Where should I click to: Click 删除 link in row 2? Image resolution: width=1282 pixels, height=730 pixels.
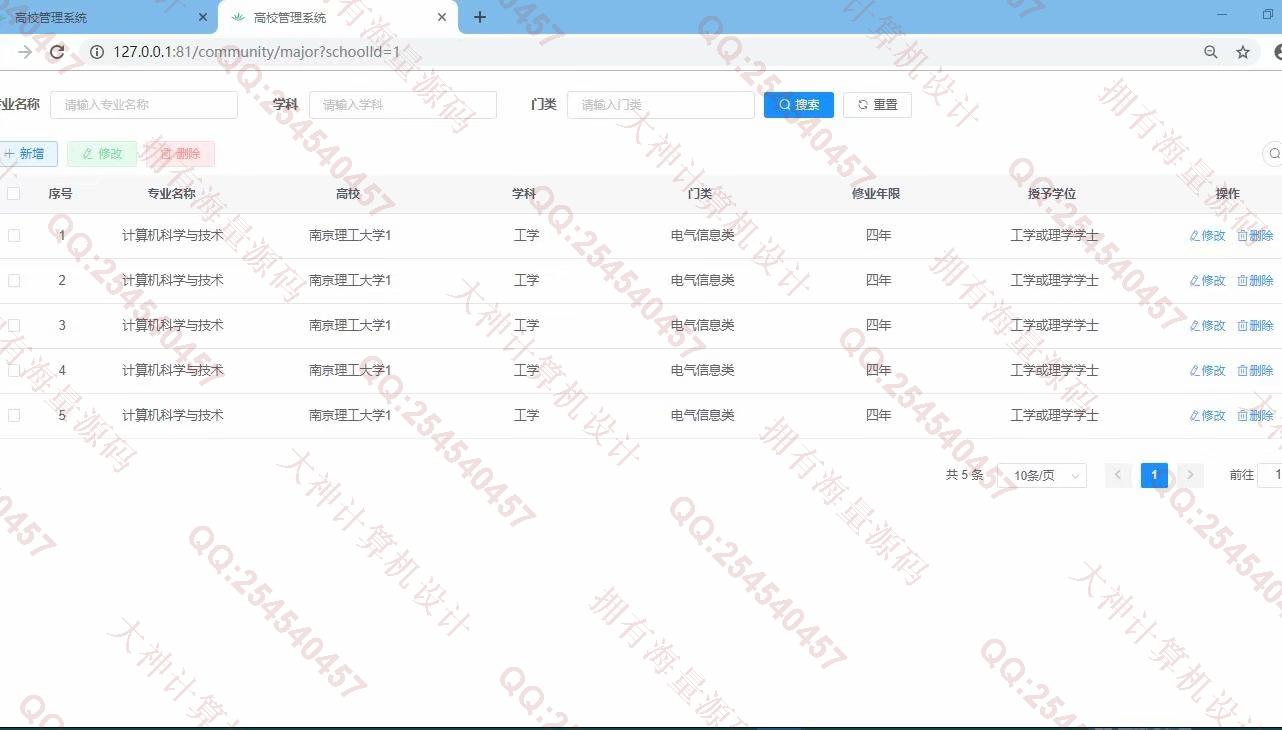pos(1255,281)
